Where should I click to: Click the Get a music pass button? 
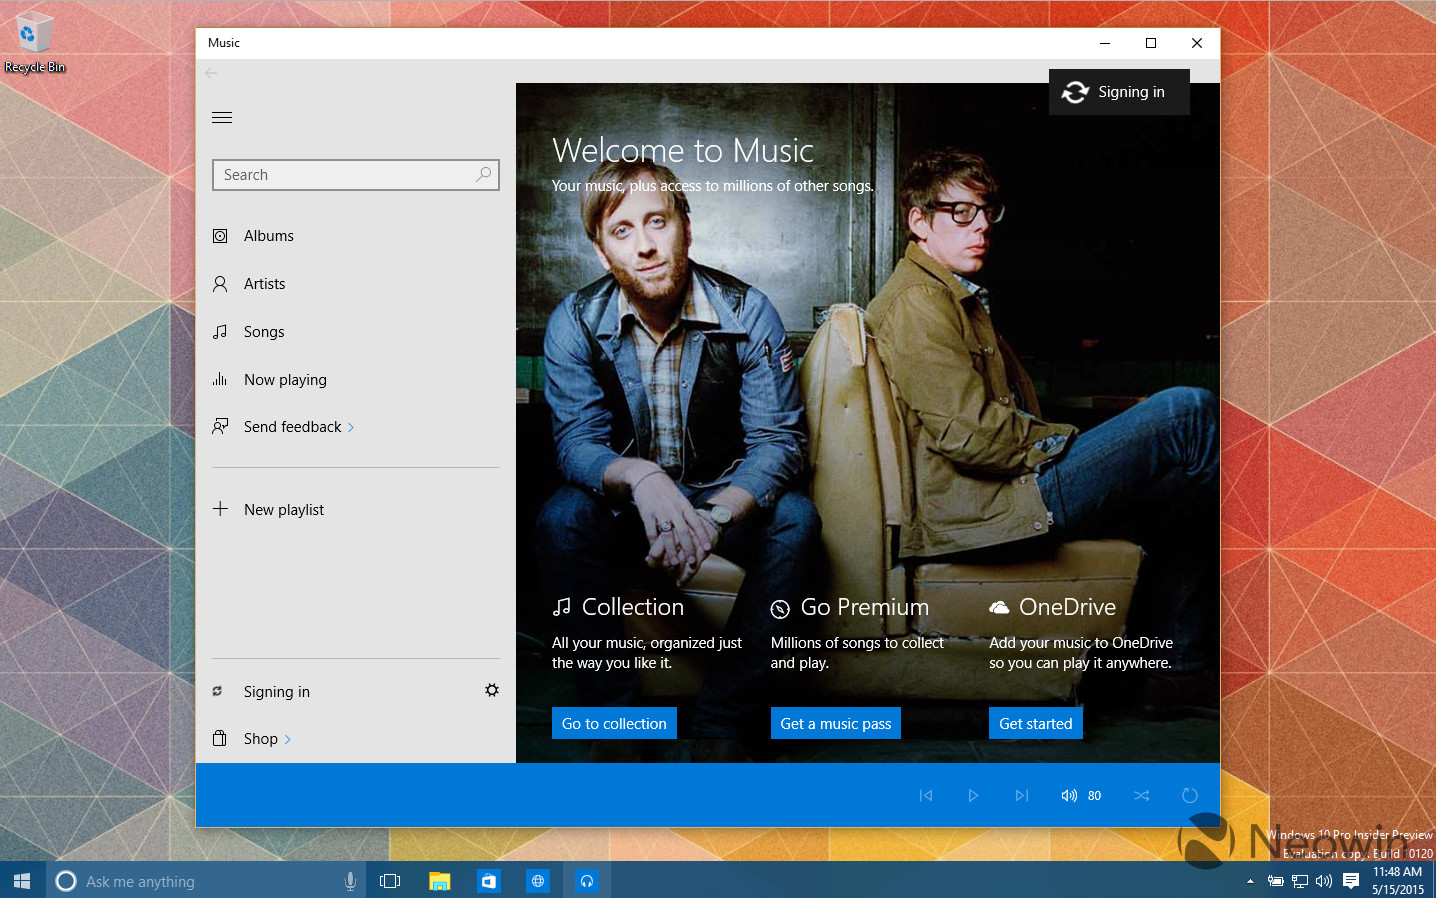(835, 723)
